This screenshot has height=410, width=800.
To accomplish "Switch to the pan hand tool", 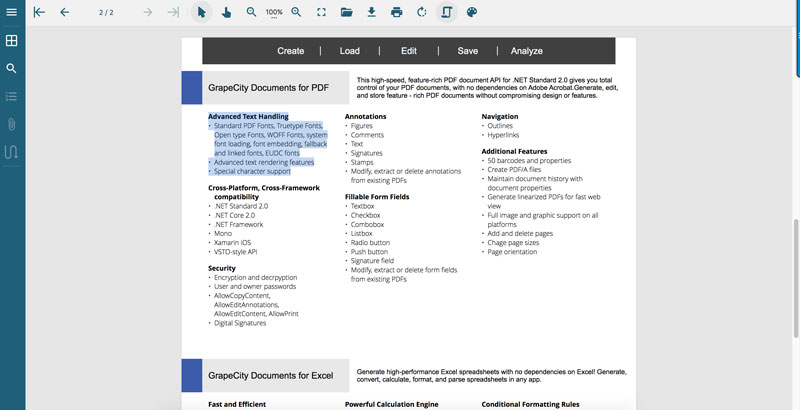I will click(227, 12).
